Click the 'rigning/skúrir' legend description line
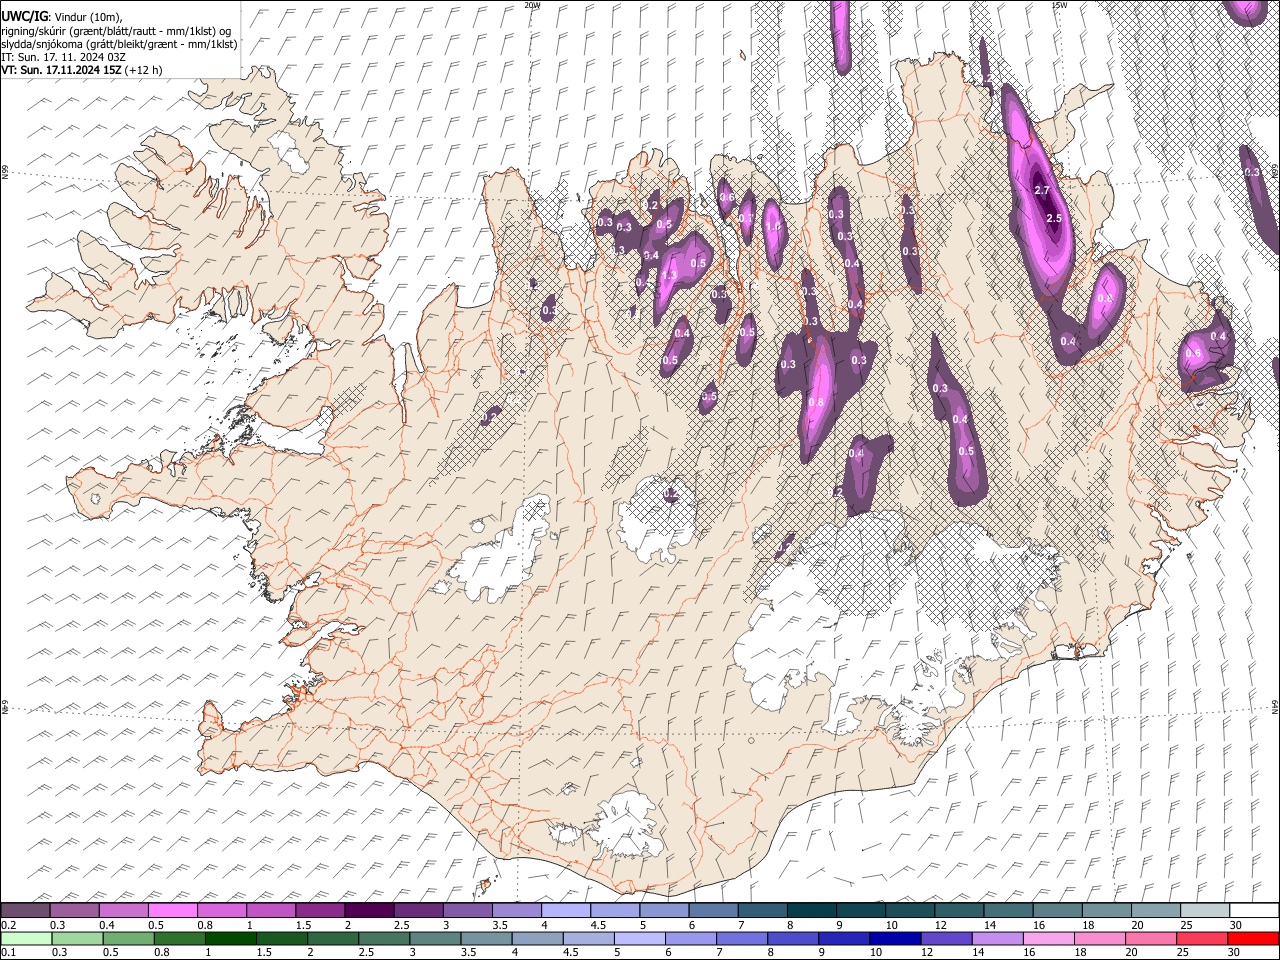Image resolution: width=1280 pixels, height=960 pixels. pyautogui.click(x=118, y=31)
